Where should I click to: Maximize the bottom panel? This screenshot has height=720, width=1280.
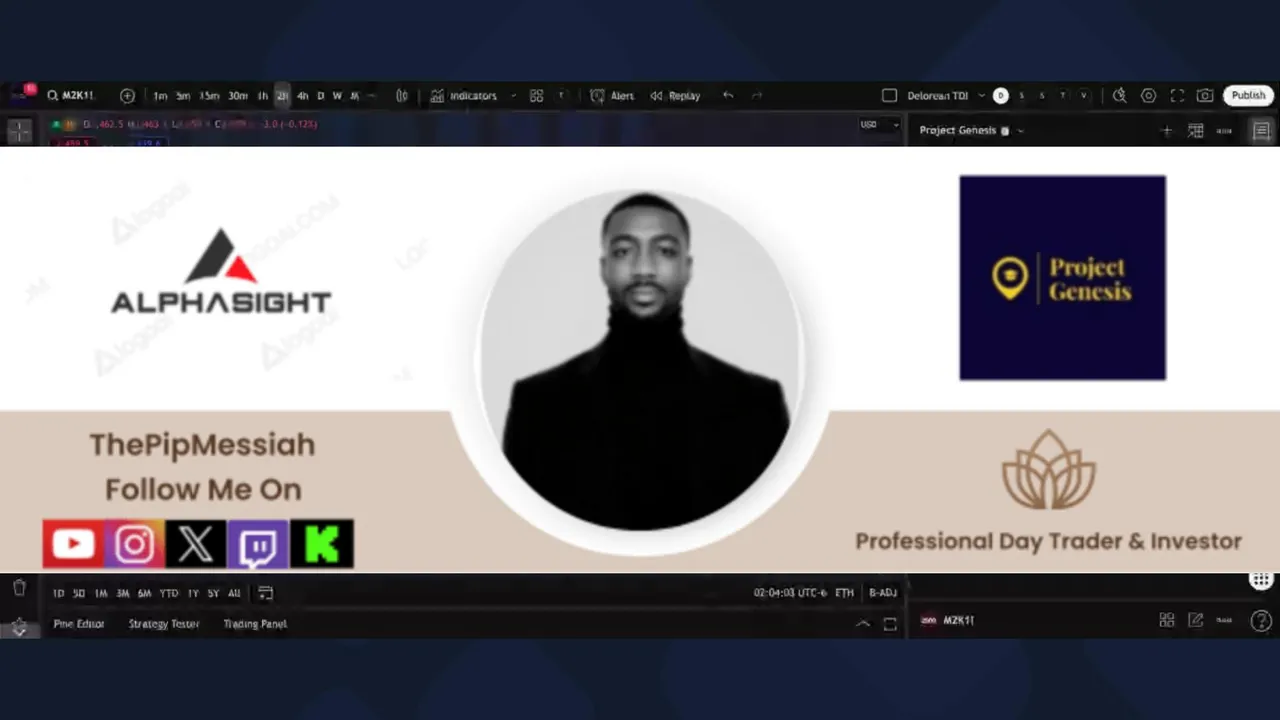(890, 624)
